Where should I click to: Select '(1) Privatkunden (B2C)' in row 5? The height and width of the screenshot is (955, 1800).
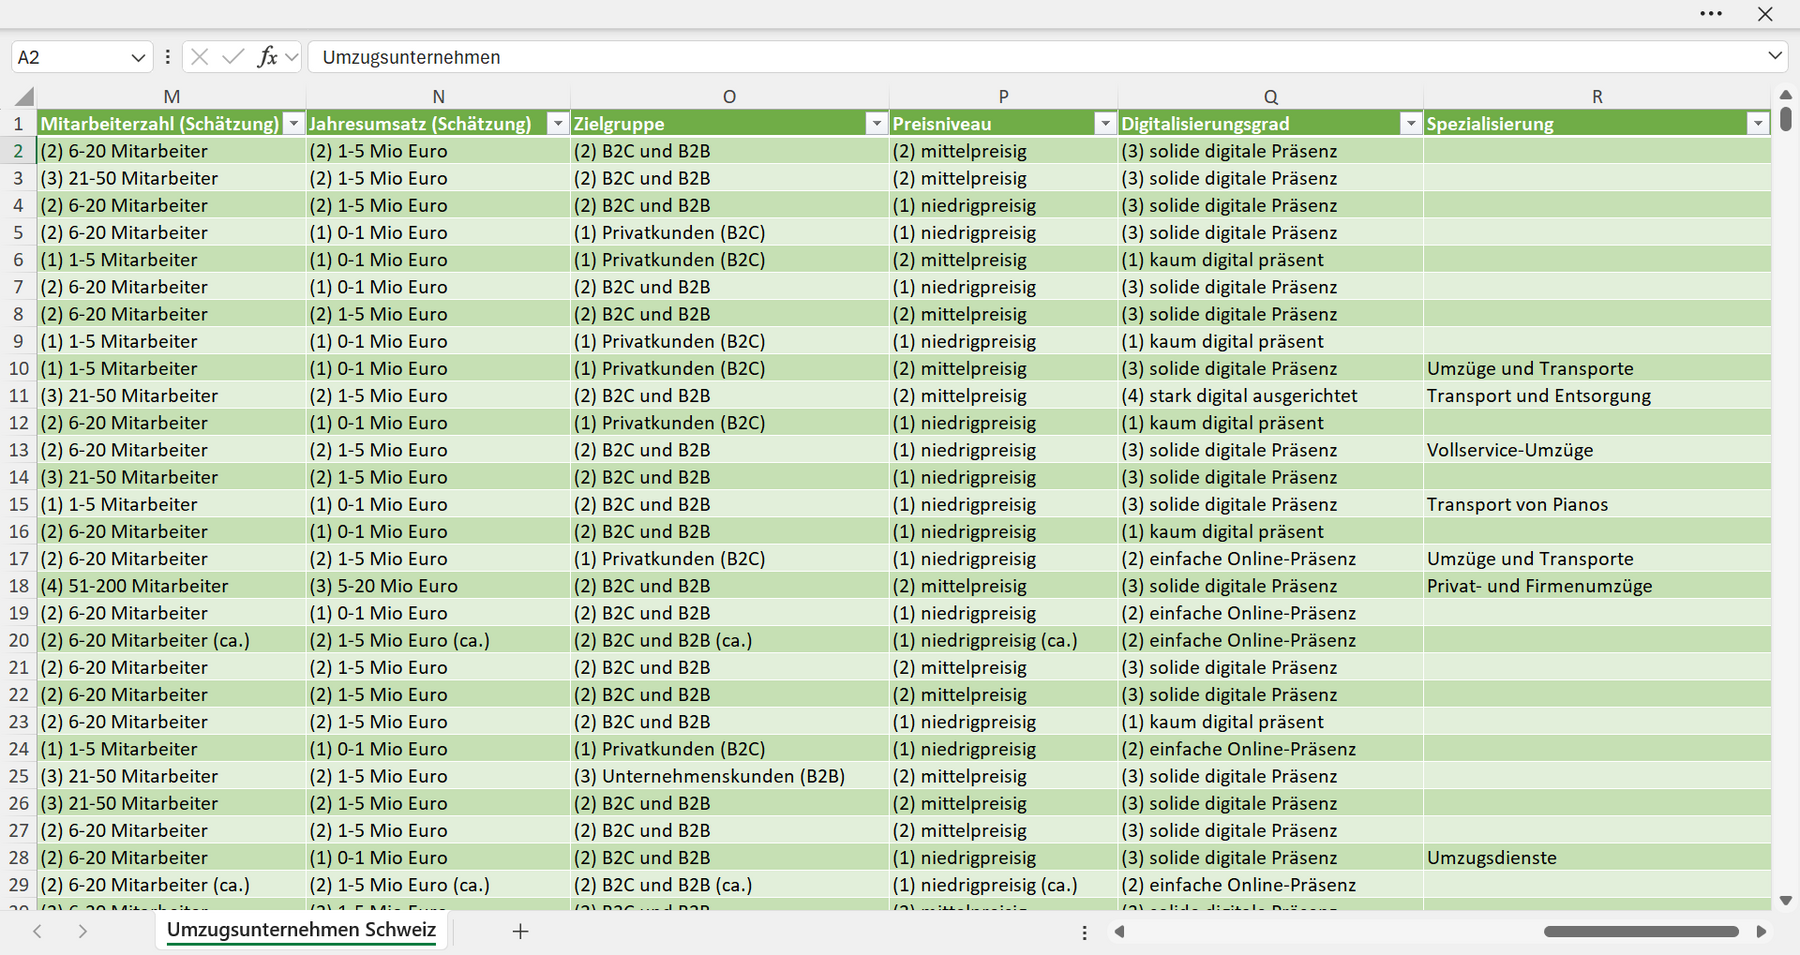[729, 233]
